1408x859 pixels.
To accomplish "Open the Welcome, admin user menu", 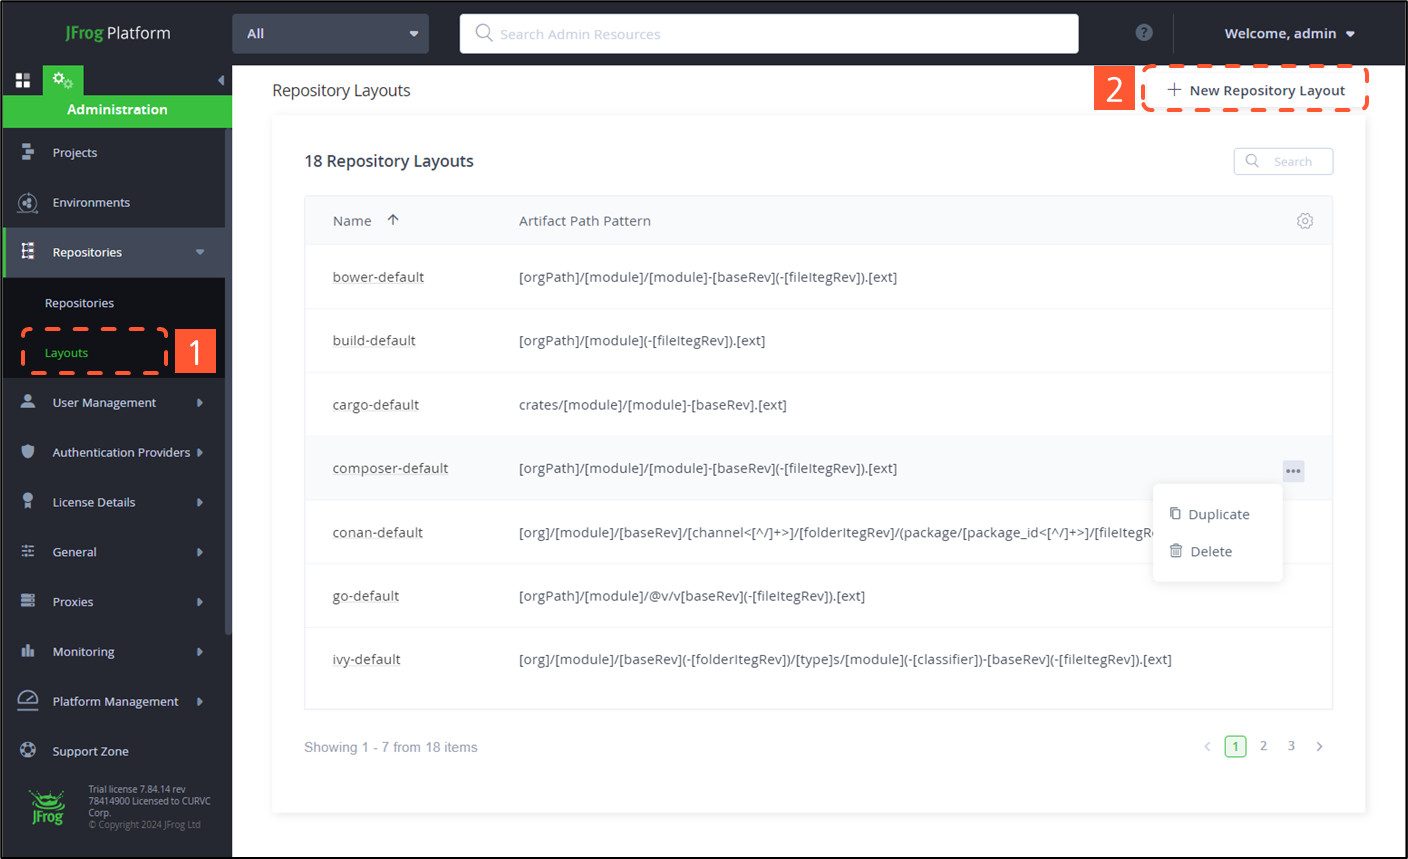I will pyautogui.click(x=1289, y=34).
